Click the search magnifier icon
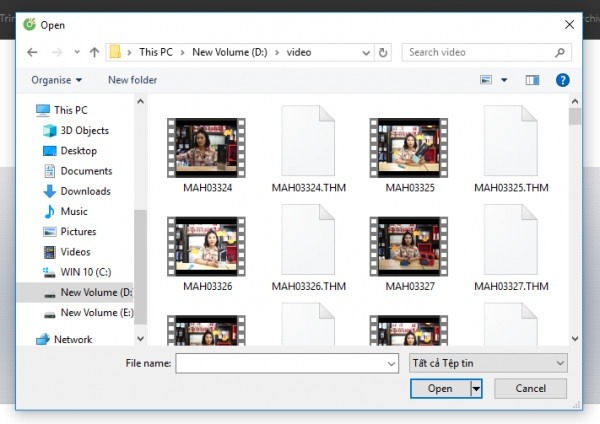 pos(560,52)
